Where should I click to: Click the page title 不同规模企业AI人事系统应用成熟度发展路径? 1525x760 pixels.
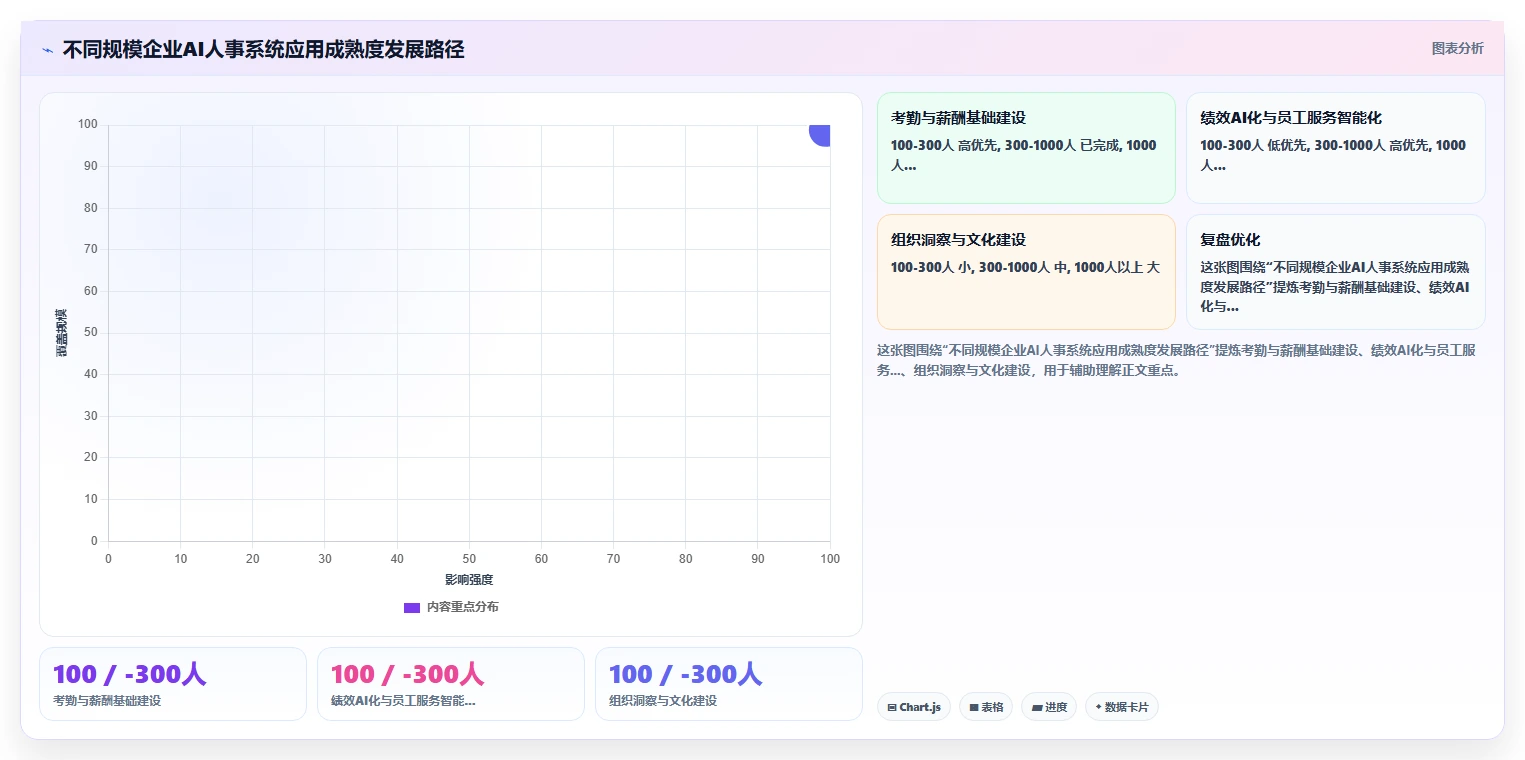click(x=264, y=50)
